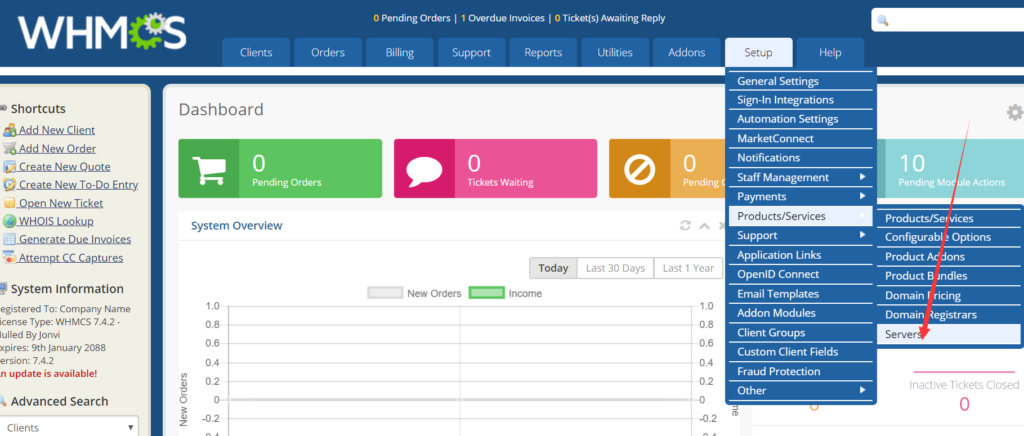Expand the Other submenu in Setup
The height and width of the screenshot is (436, 1024).
(x=801, y=390)
